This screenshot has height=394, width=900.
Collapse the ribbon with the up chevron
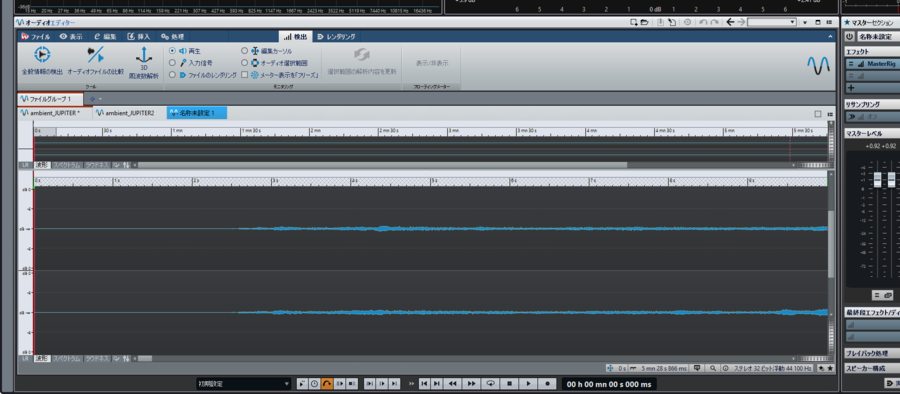pos(831,36)
